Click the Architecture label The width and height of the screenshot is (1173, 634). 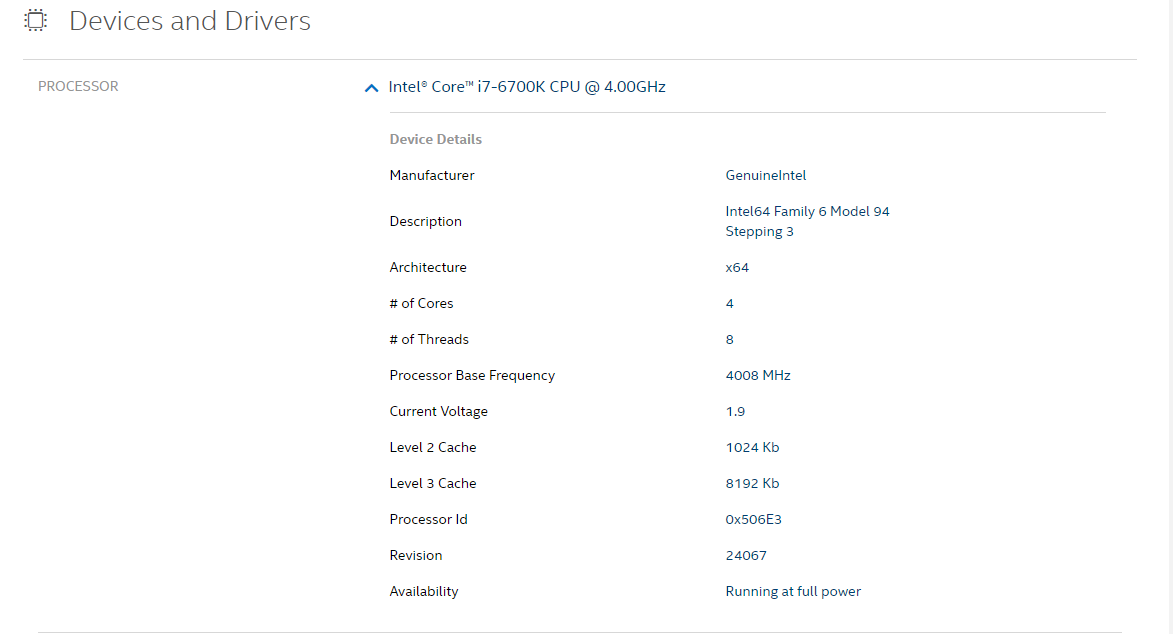coord(428,267)
